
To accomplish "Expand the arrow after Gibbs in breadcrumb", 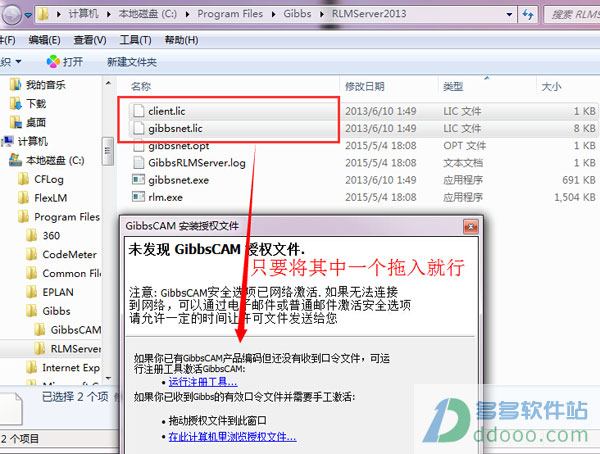I will [321, 14].
